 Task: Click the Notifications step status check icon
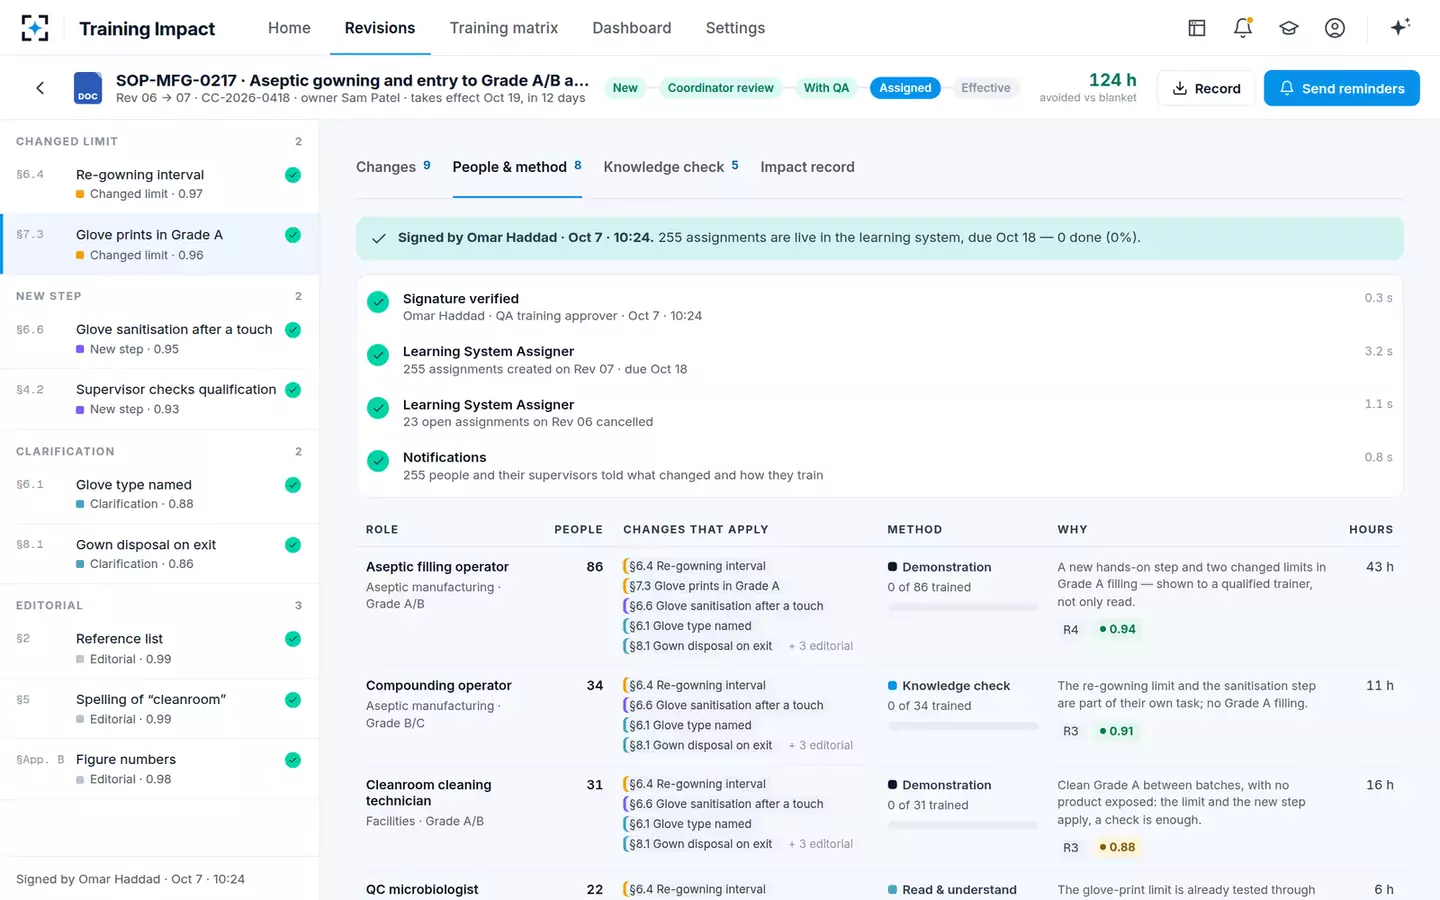pos(378,461)
